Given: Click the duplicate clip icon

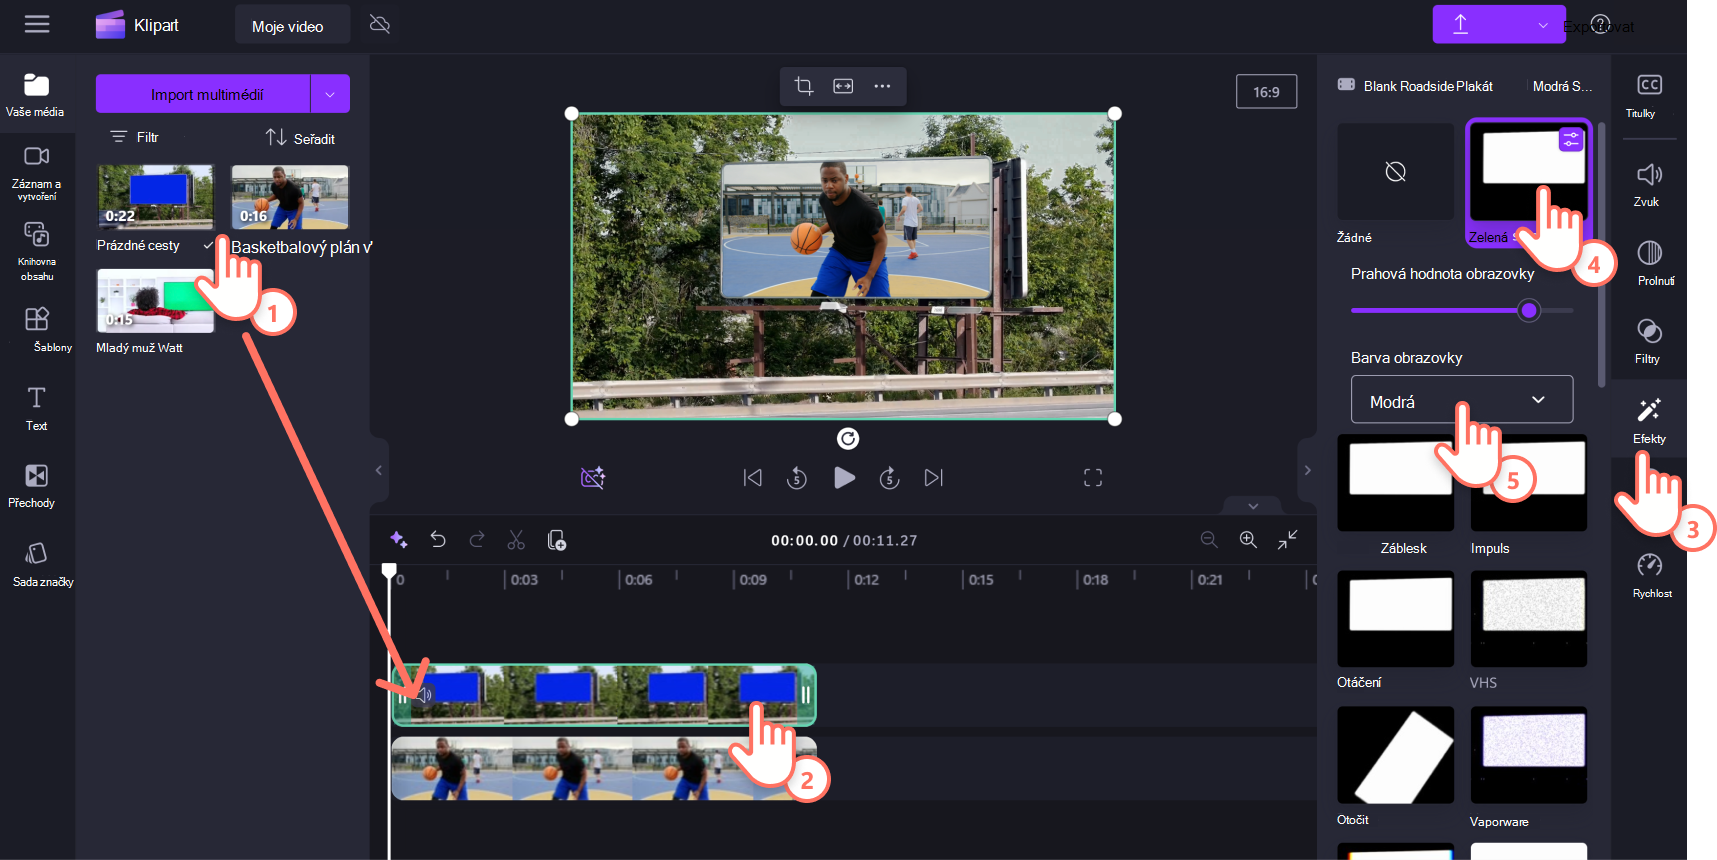Looking at the screenshot, I should click(x=557, y=540).
